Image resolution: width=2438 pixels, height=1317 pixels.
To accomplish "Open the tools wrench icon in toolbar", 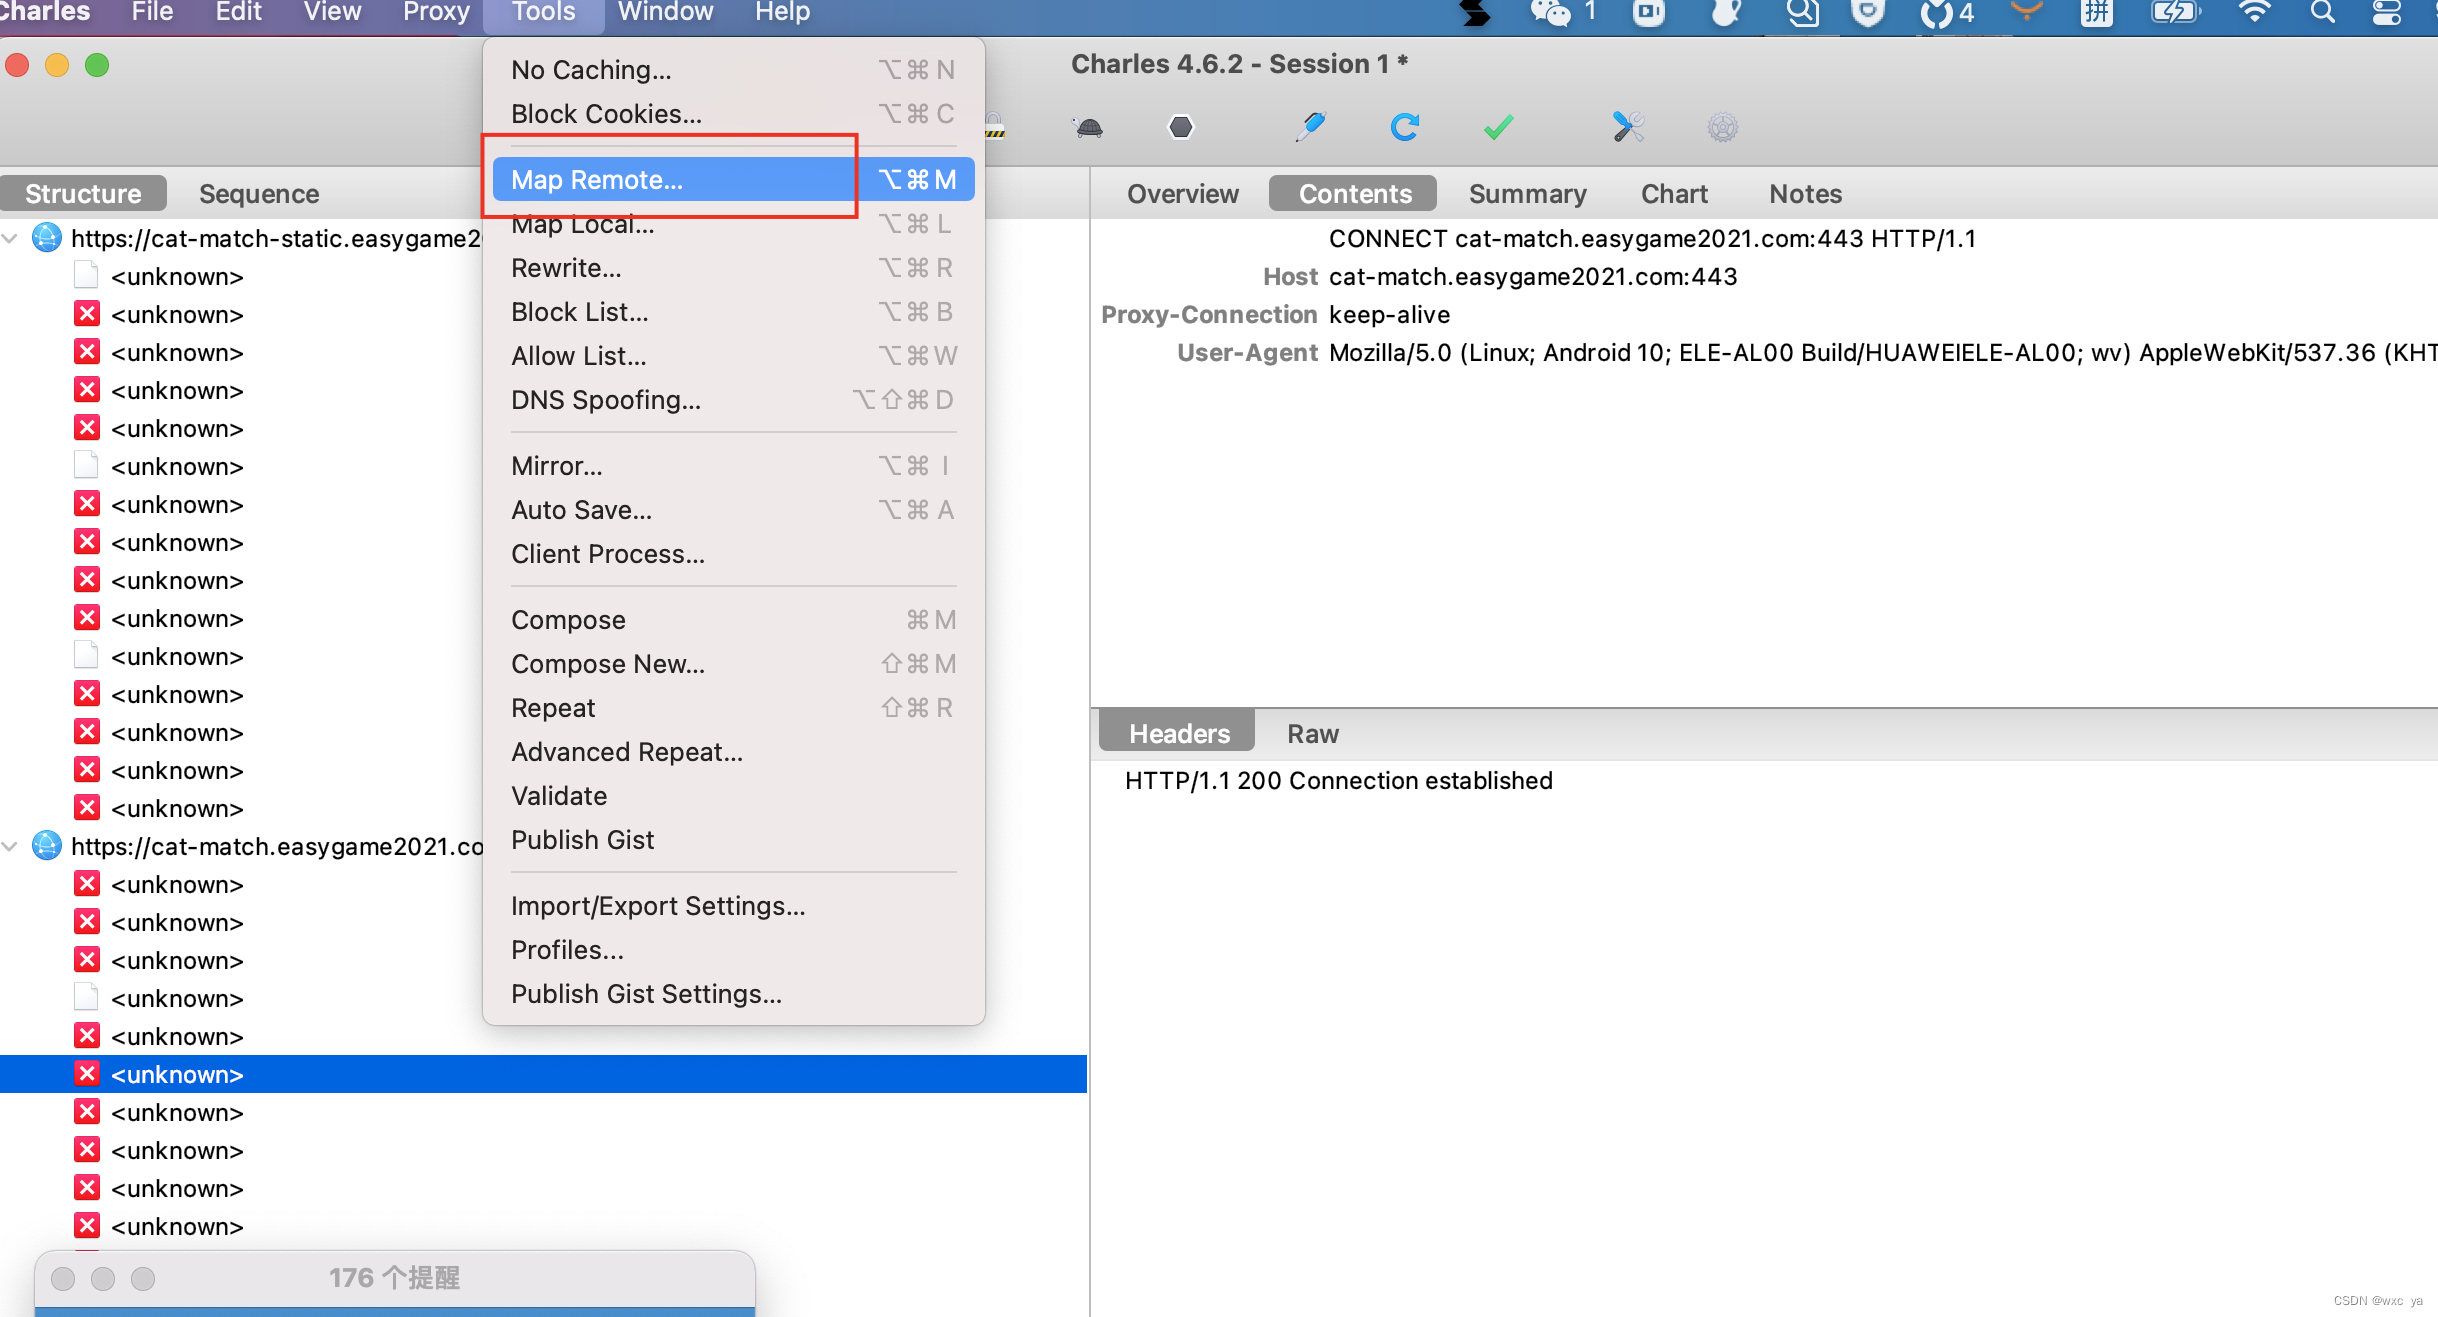I will tap(1628, 127).
